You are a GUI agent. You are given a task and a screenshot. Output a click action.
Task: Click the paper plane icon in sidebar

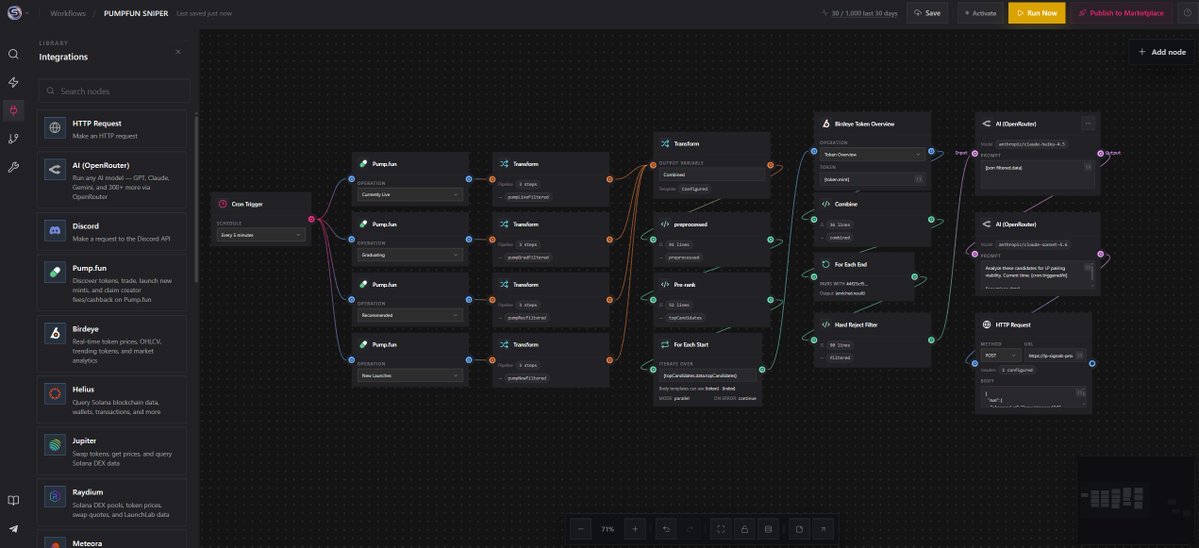click(x=13, y=529)
